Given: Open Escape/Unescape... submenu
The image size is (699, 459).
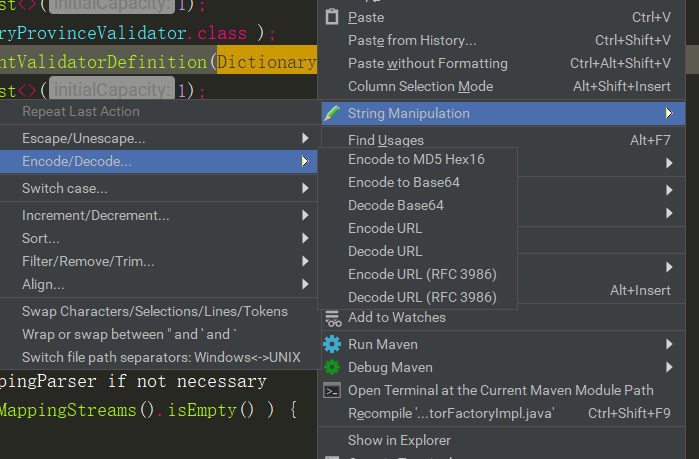Looking at the screenshot, I should tap(158, 139).
